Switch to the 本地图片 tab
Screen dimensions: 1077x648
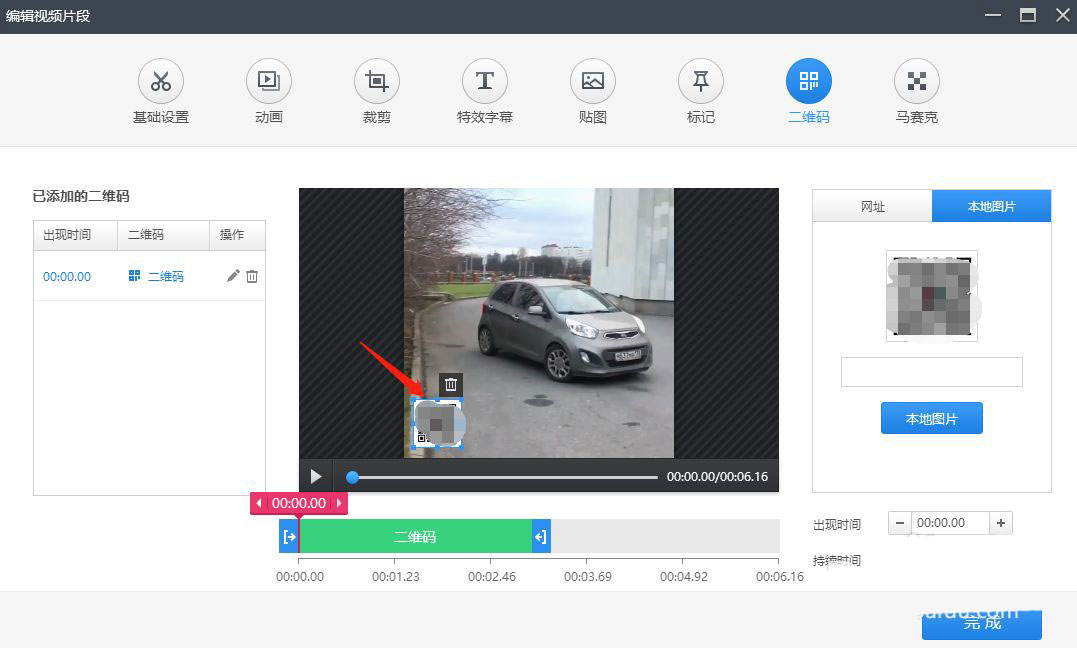coord(991,206)
